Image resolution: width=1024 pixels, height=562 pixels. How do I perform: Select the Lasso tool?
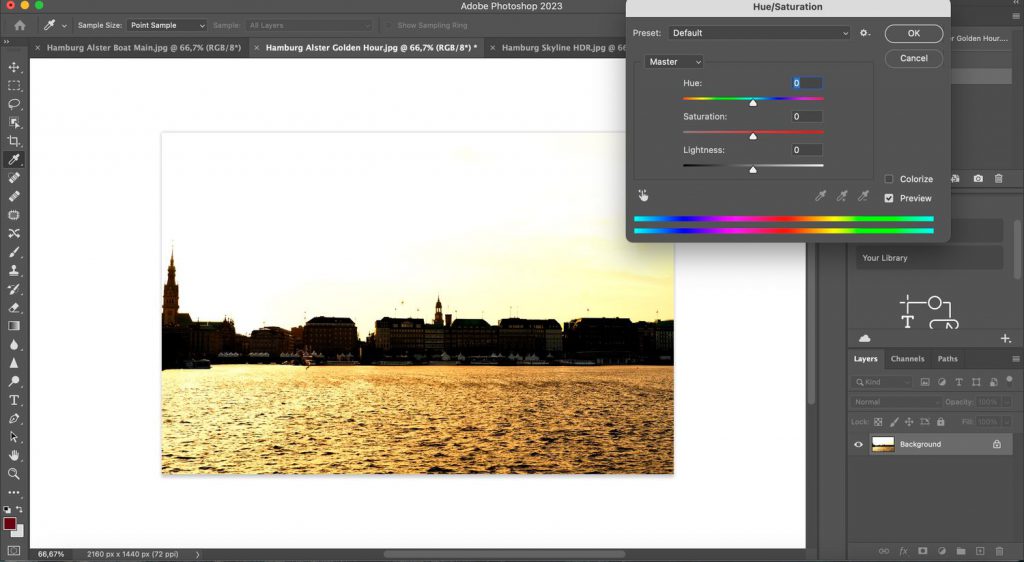14,104
